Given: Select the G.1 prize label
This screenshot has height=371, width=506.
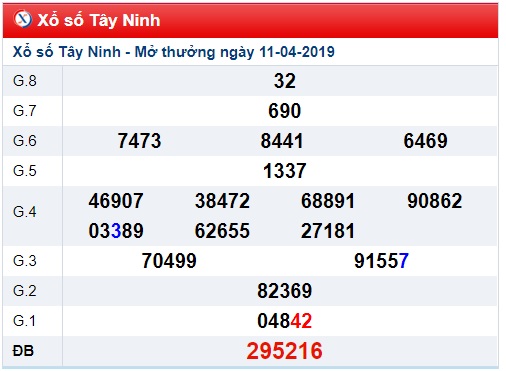Looking at the screenshot, I should tap(24, 321).
